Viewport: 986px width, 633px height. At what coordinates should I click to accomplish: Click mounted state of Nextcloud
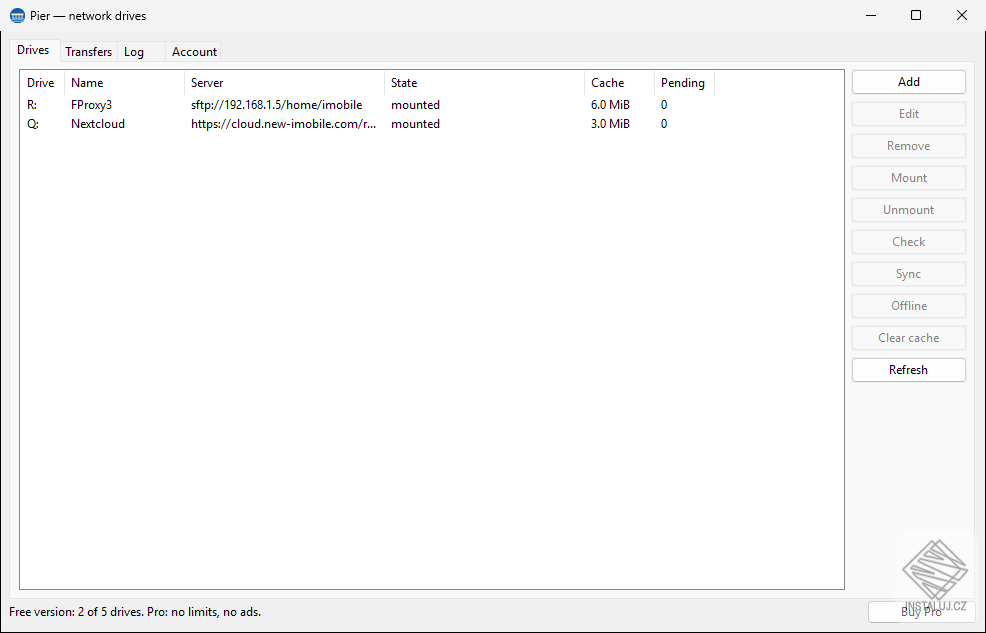click(x=415, y=124)
